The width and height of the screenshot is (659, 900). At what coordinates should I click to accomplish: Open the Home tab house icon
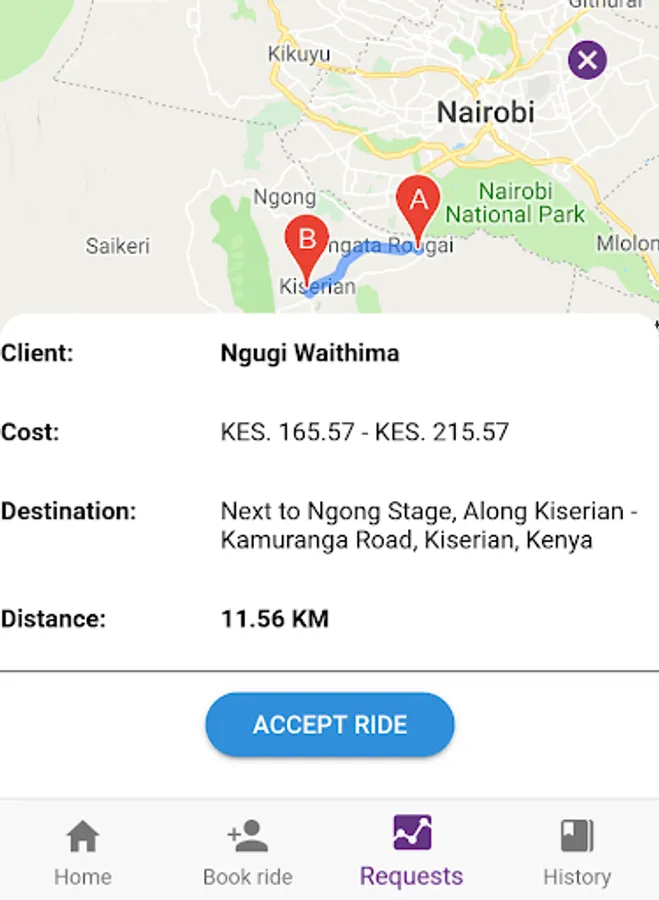[x=82, y=836]
